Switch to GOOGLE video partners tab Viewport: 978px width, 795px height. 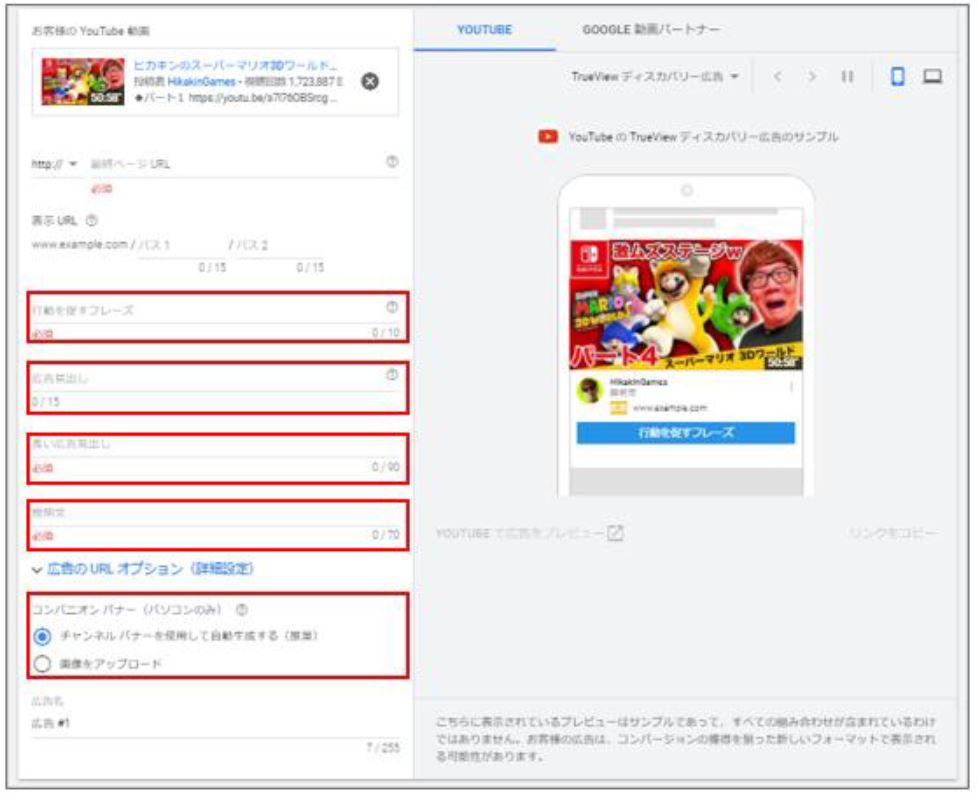click(651, 30)
